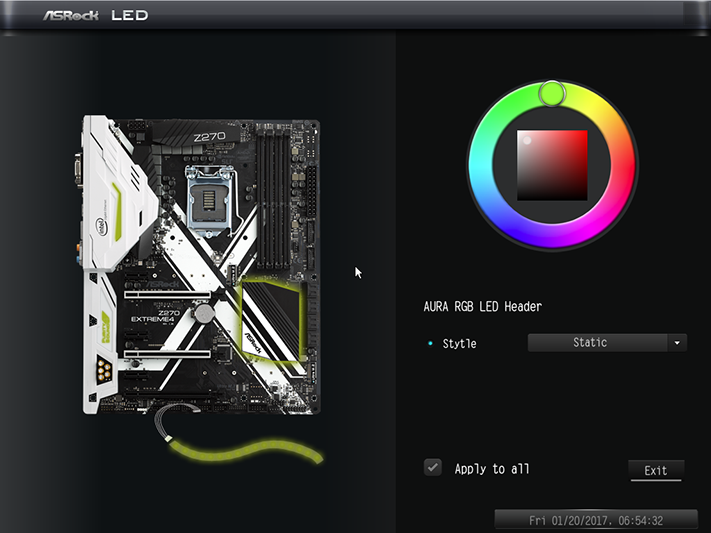Click the Stytle label text

click(459, 343)
